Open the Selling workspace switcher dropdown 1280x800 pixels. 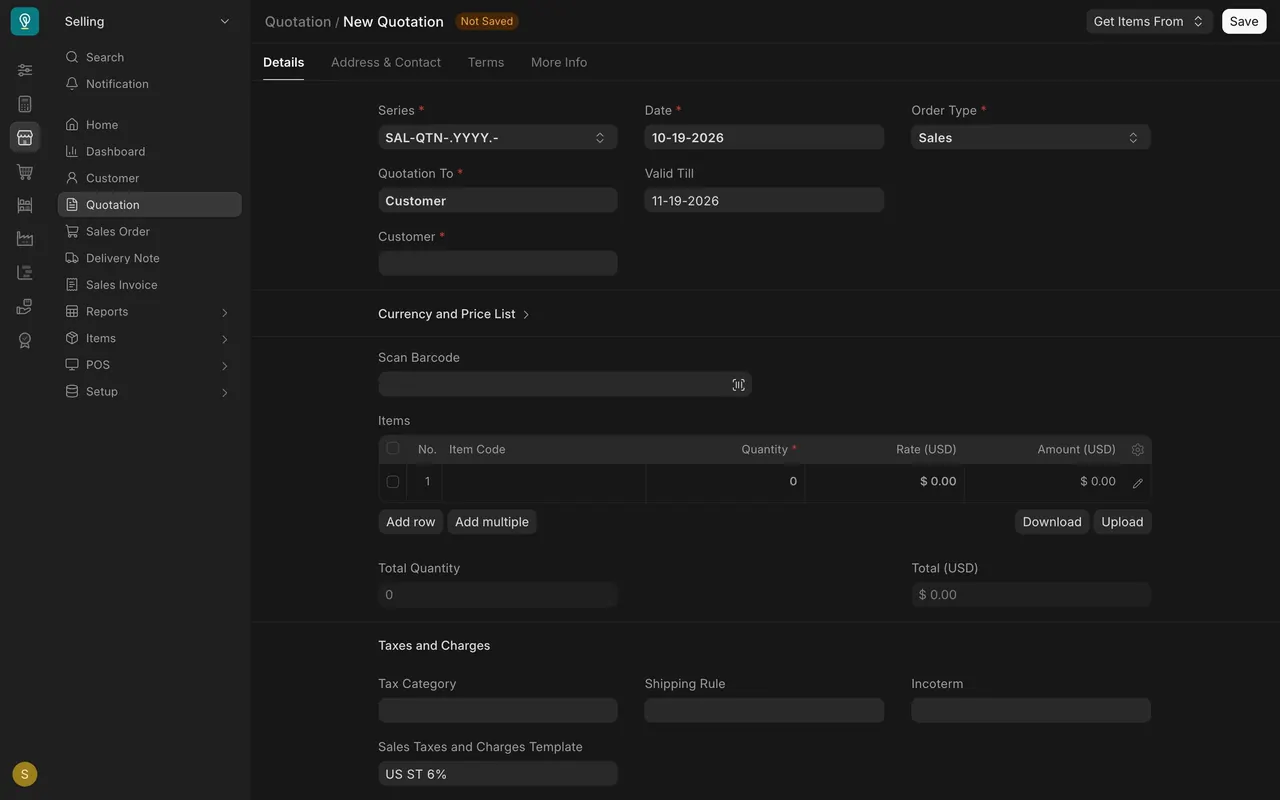click(148, 21)
